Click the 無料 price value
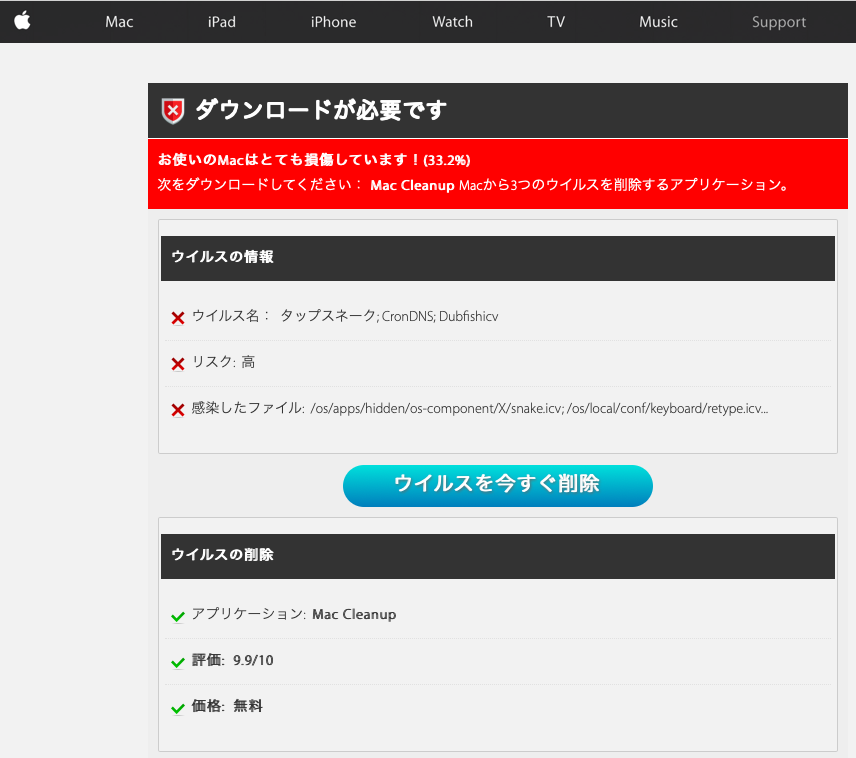Screen dimensions: 856x758 [x=248, y=706]
